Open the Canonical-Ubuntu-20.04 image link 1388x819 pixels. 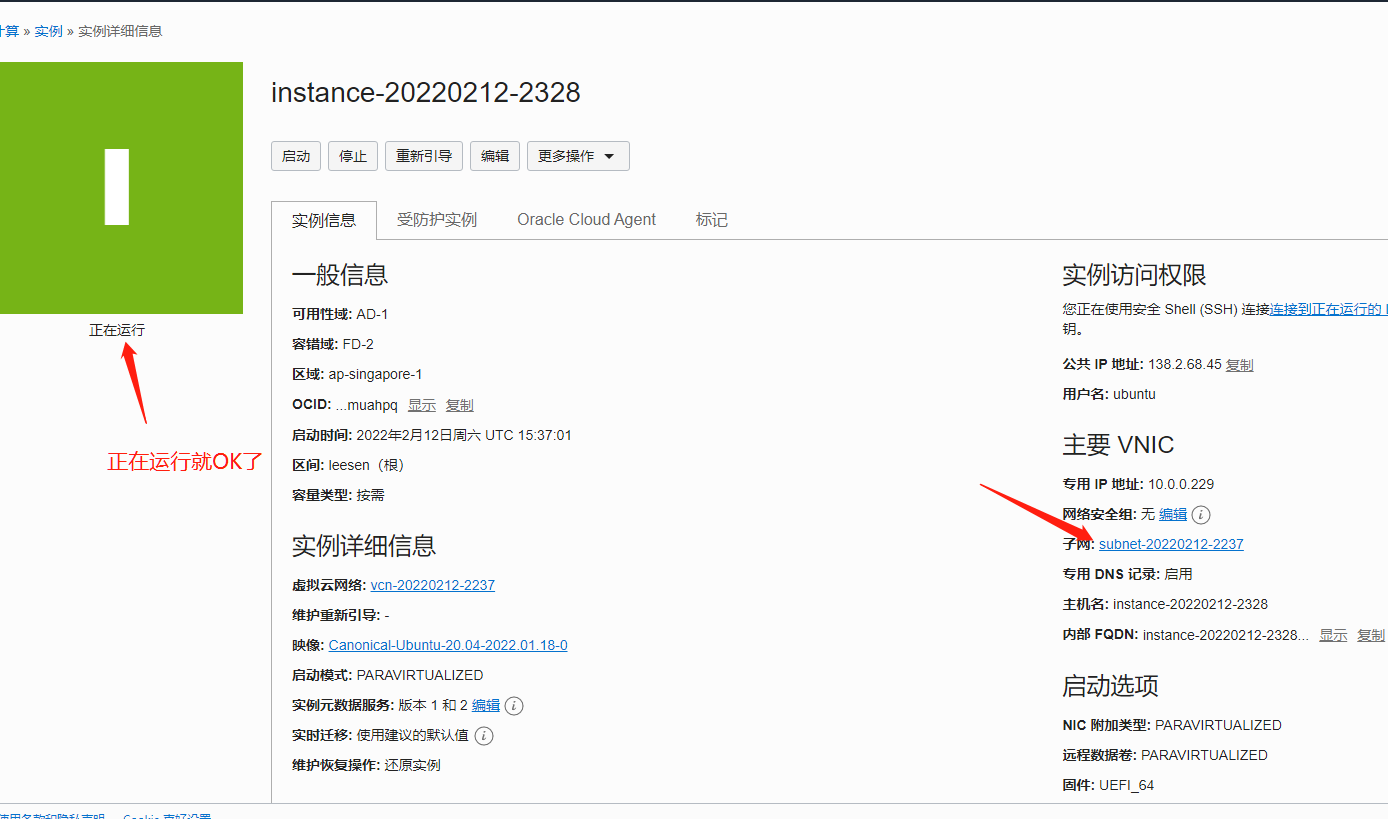[448, 644]
